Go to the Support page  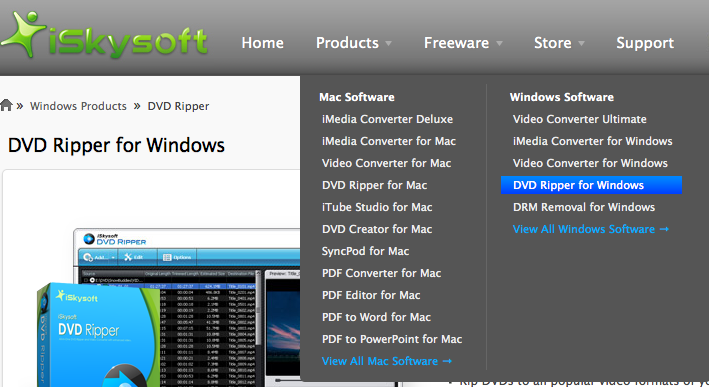tap(645, 43)
